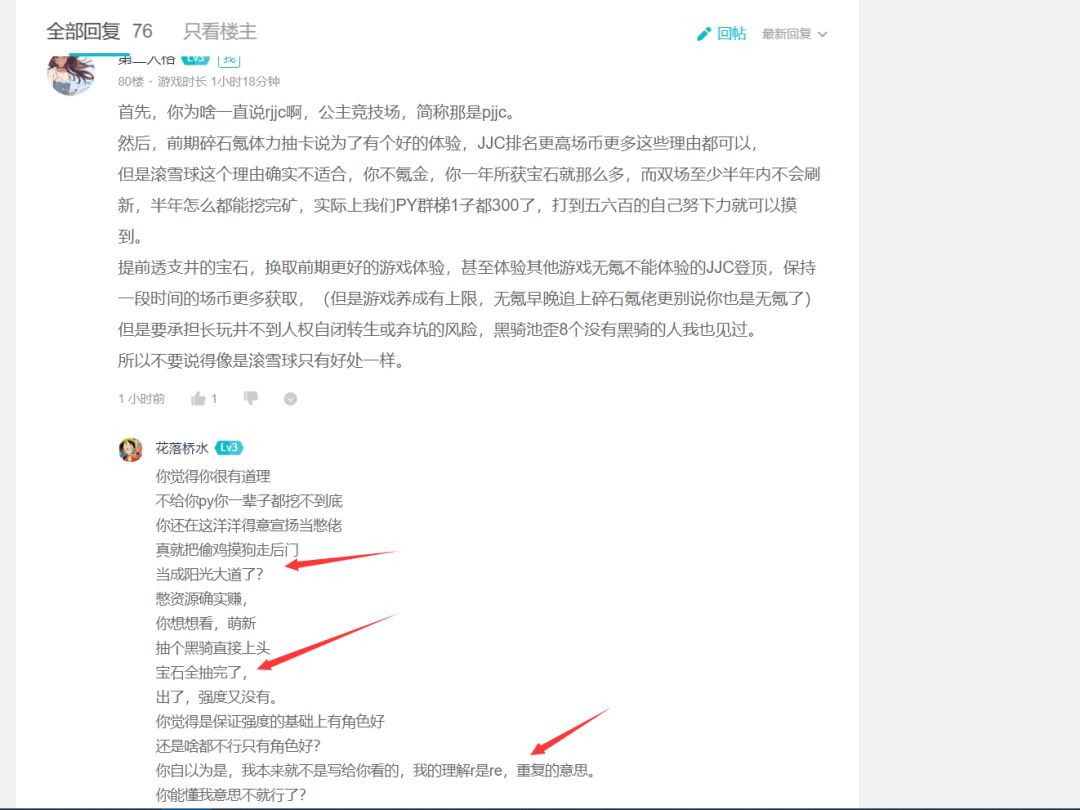Click the comment line 出了，强度又没有。
Screen dimensions: 1080x810
217,697
